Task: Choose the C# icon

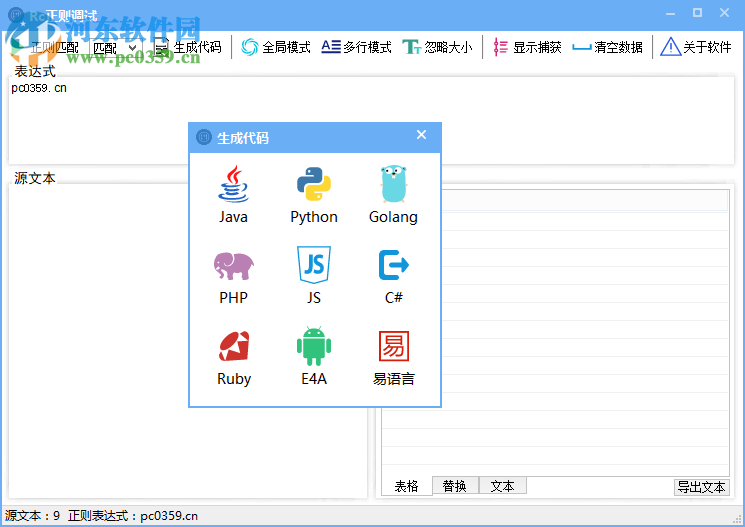Action: [x=393, y=265]
